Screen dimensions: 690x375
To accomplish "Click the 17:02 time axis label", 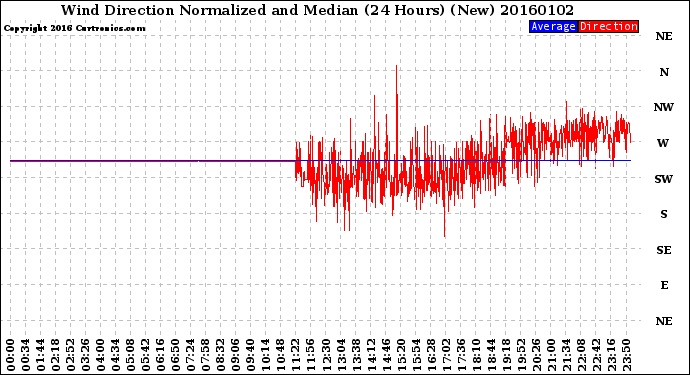I will coord(445,355).
